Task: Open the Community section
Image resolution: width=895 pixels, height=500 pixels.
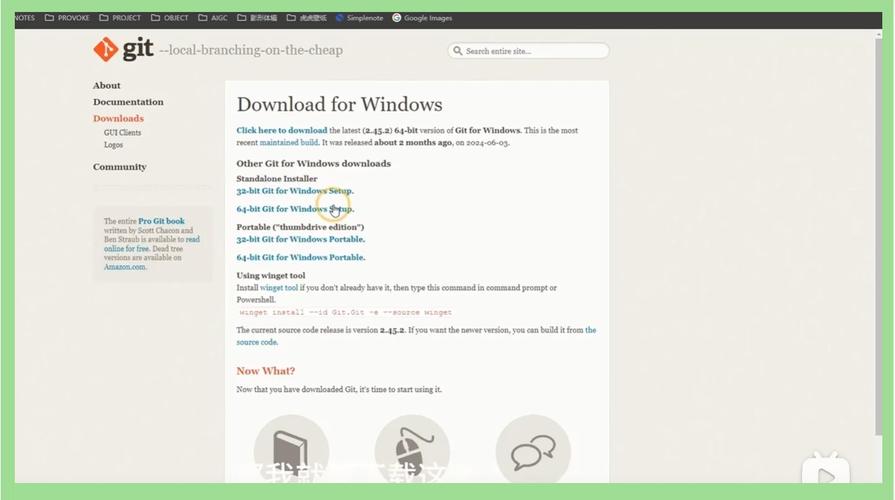Action: click(x=119, y=167)
